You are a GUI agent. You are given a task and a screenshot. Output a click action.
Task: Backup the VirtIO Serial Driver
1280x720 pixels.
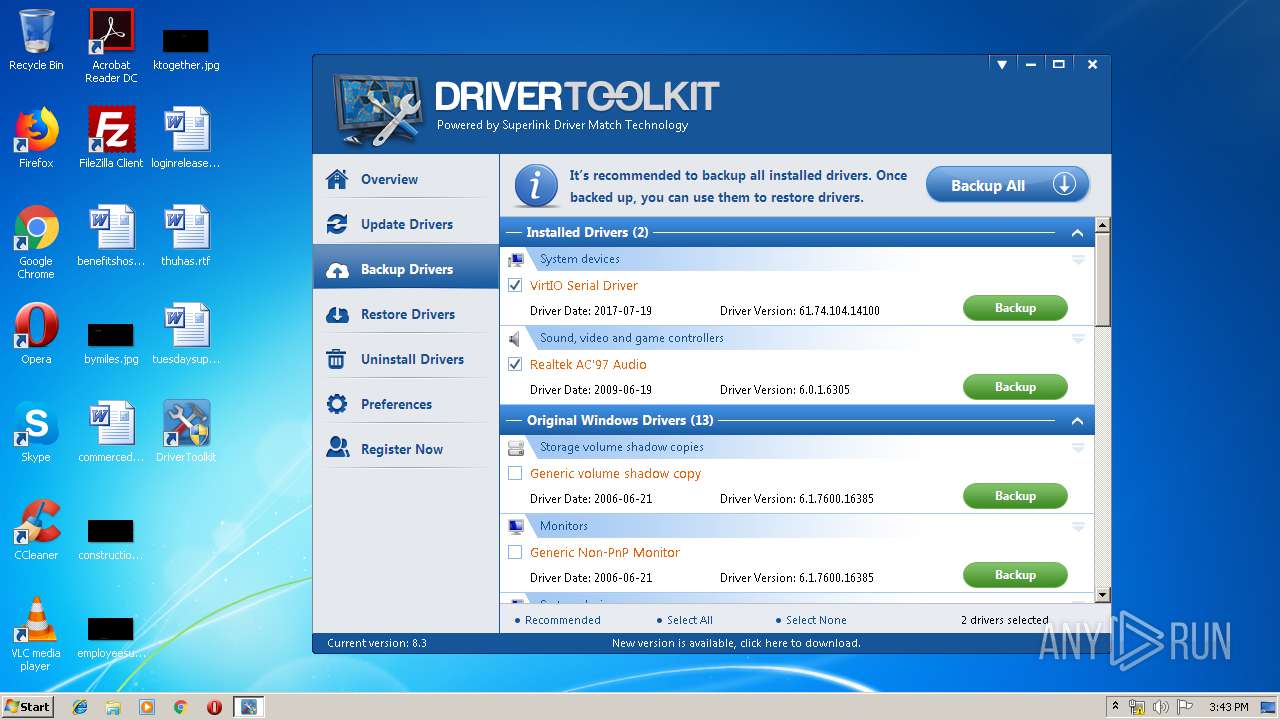pyautogui.click(x=1015, y=308)
